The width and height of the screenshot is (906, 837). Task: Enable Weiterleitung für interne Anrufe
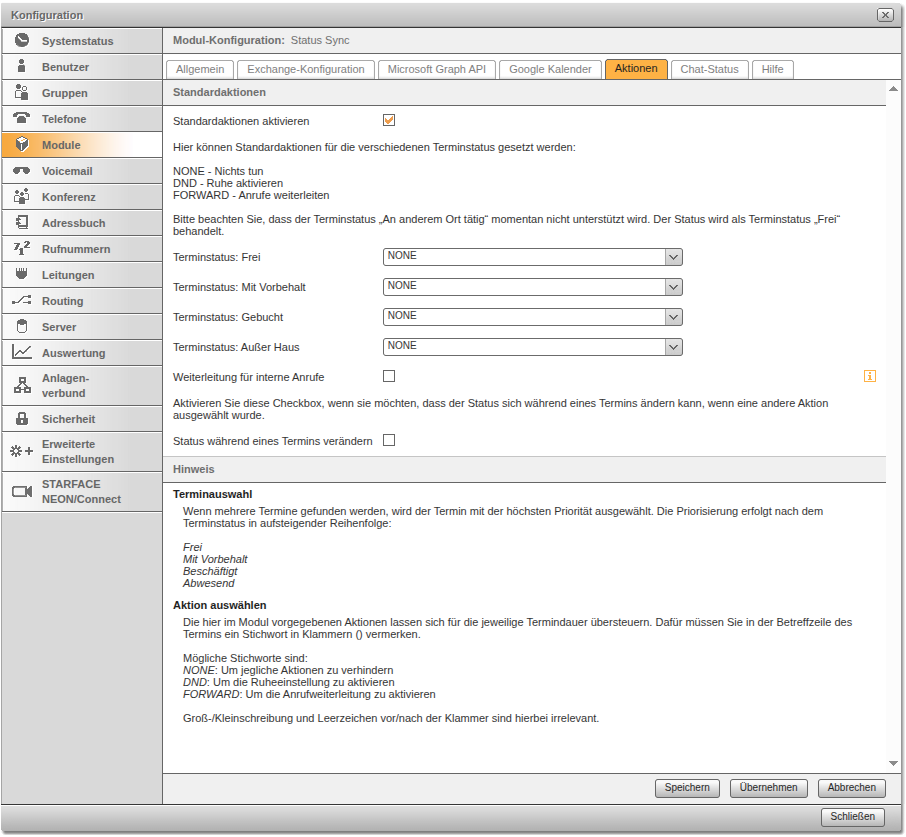(x=389, y=377)
